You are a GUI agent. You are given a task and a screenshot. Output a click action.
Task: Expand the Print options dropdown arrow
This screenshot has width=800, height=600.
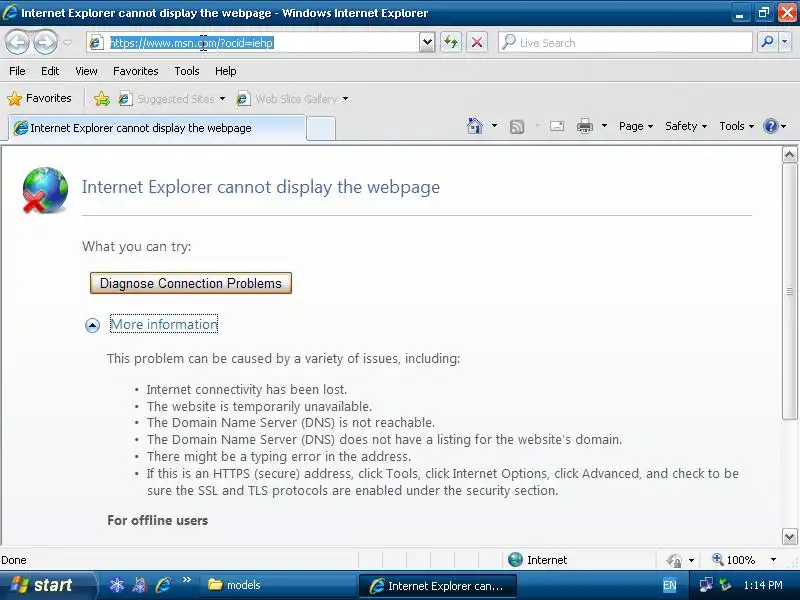pyautogui.click(x=604, y=126)
